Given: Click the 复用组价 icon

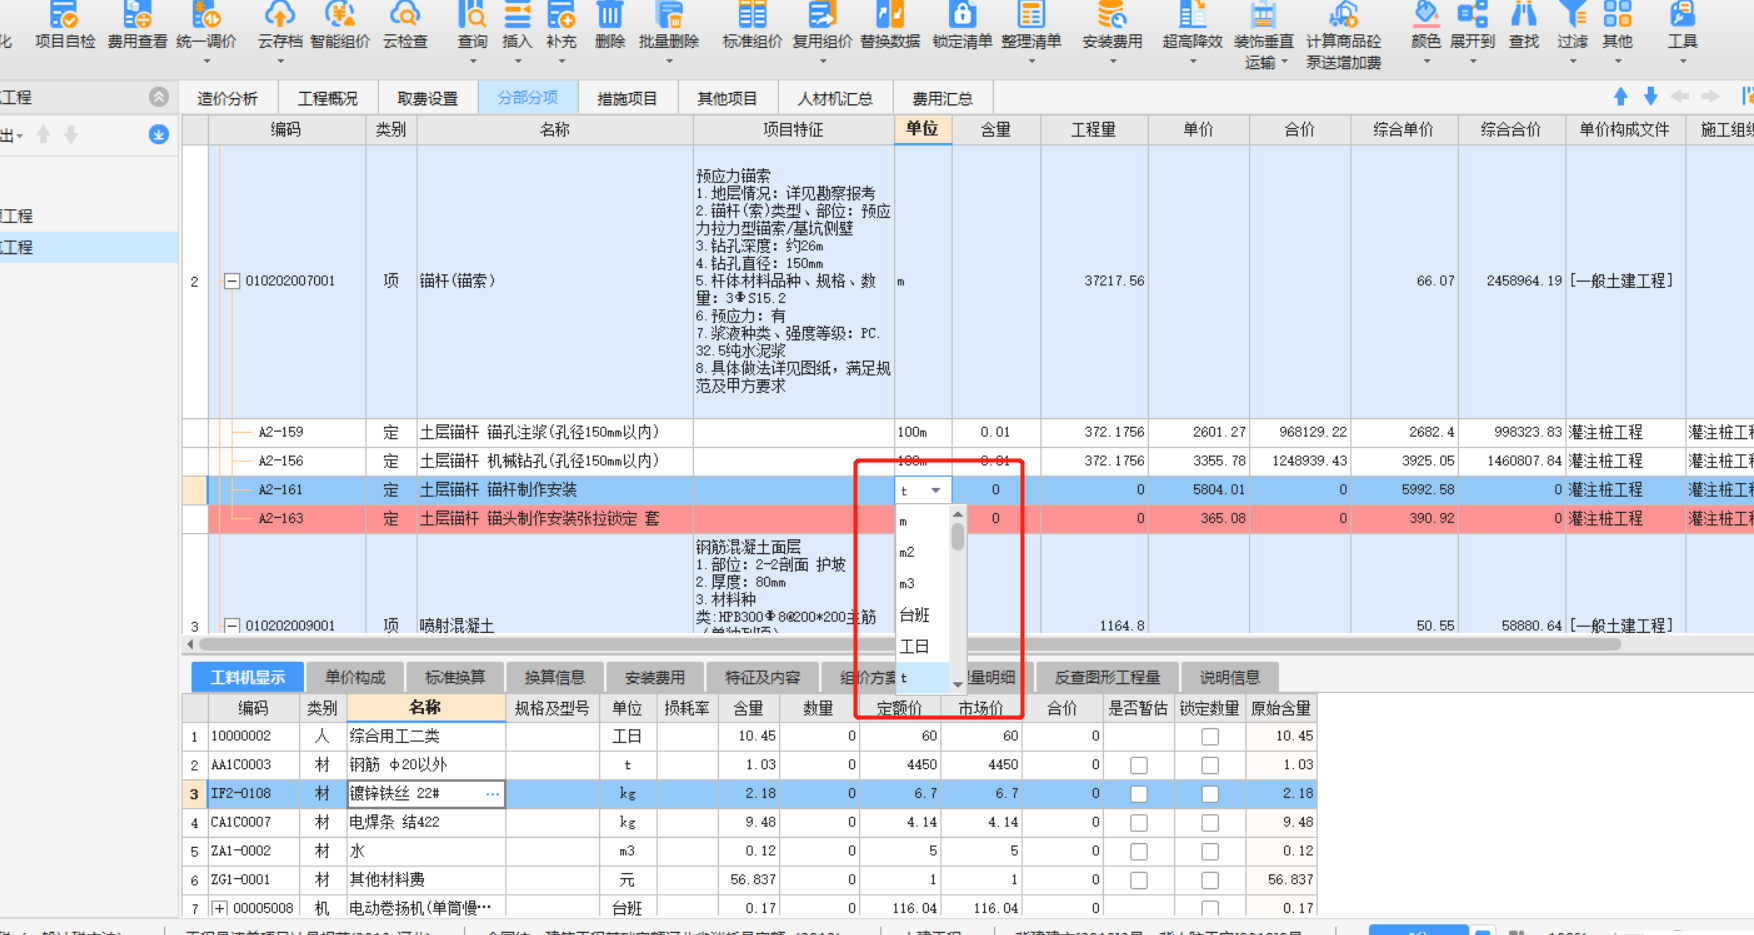Looking at the screenshot, I should pos(822,15).
